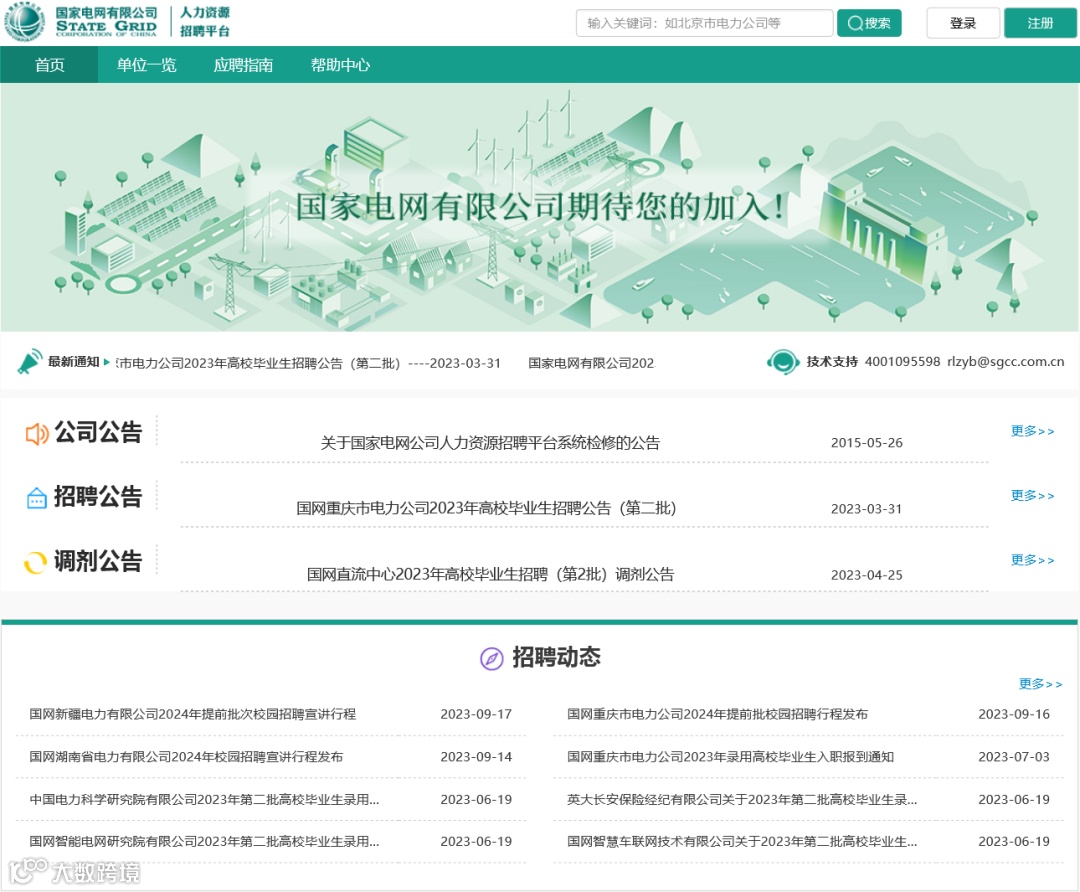Image resolution: width=1080 pixels, height=892 pixels.
Task: Open the 单位一览 menu item
Action: point(146,65)
